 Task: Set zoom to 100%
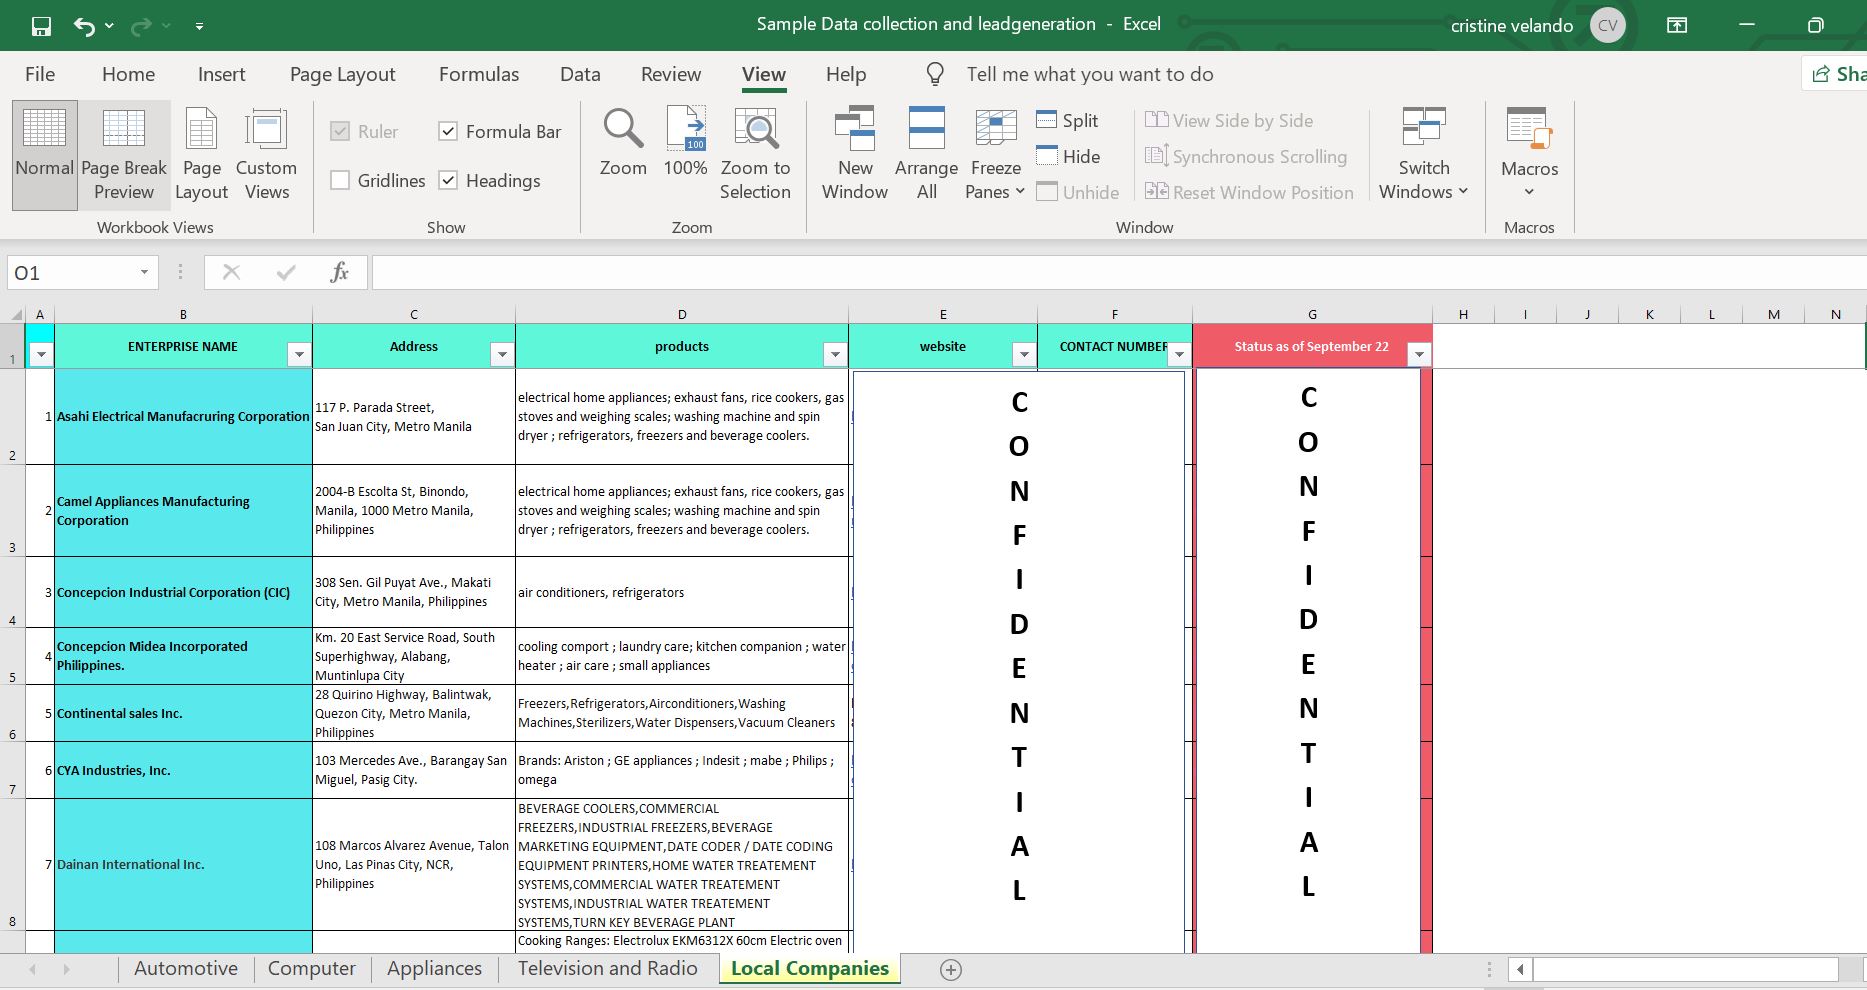(686, 143)
